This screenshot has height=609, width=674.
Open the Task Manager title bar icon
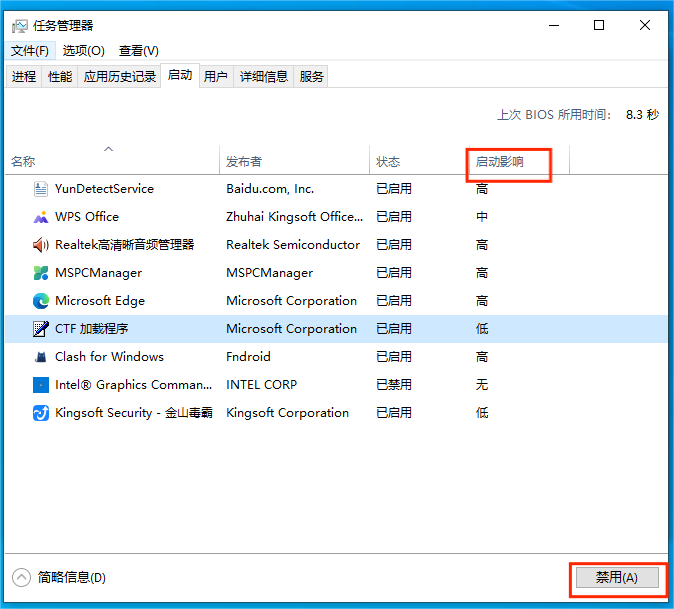click(x=20, y=26)
